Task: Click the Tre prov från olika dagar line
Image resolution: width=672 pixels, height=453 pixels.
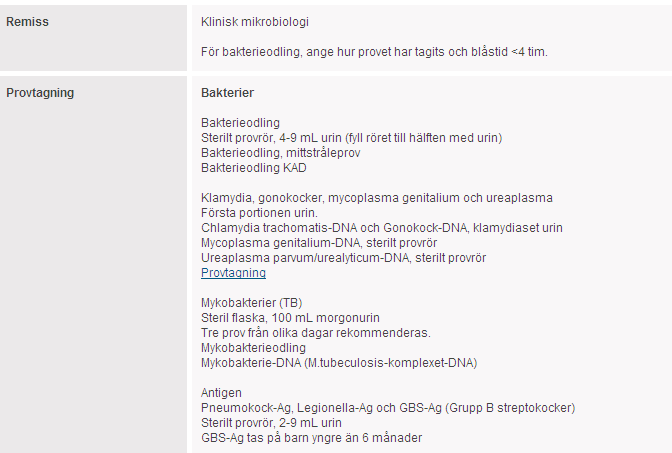Action: point(316,333)
